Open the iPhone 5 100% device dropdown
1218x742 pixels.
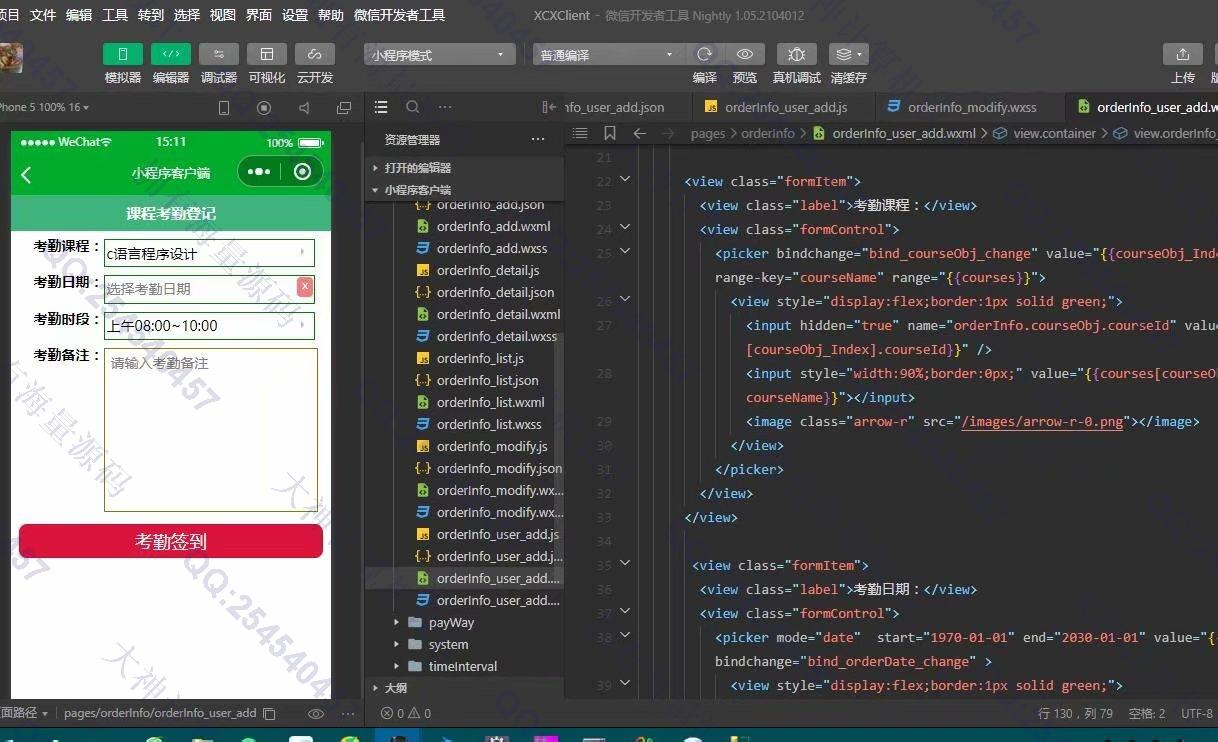(x=45, y=108)
